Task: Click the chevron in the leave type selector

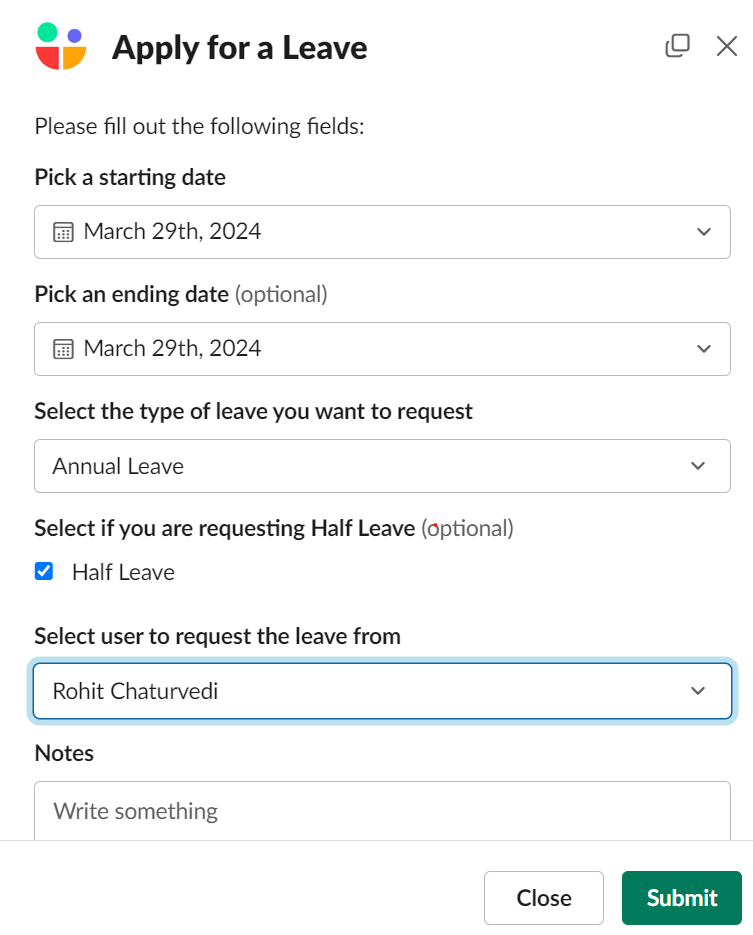Action: point(698,466)
